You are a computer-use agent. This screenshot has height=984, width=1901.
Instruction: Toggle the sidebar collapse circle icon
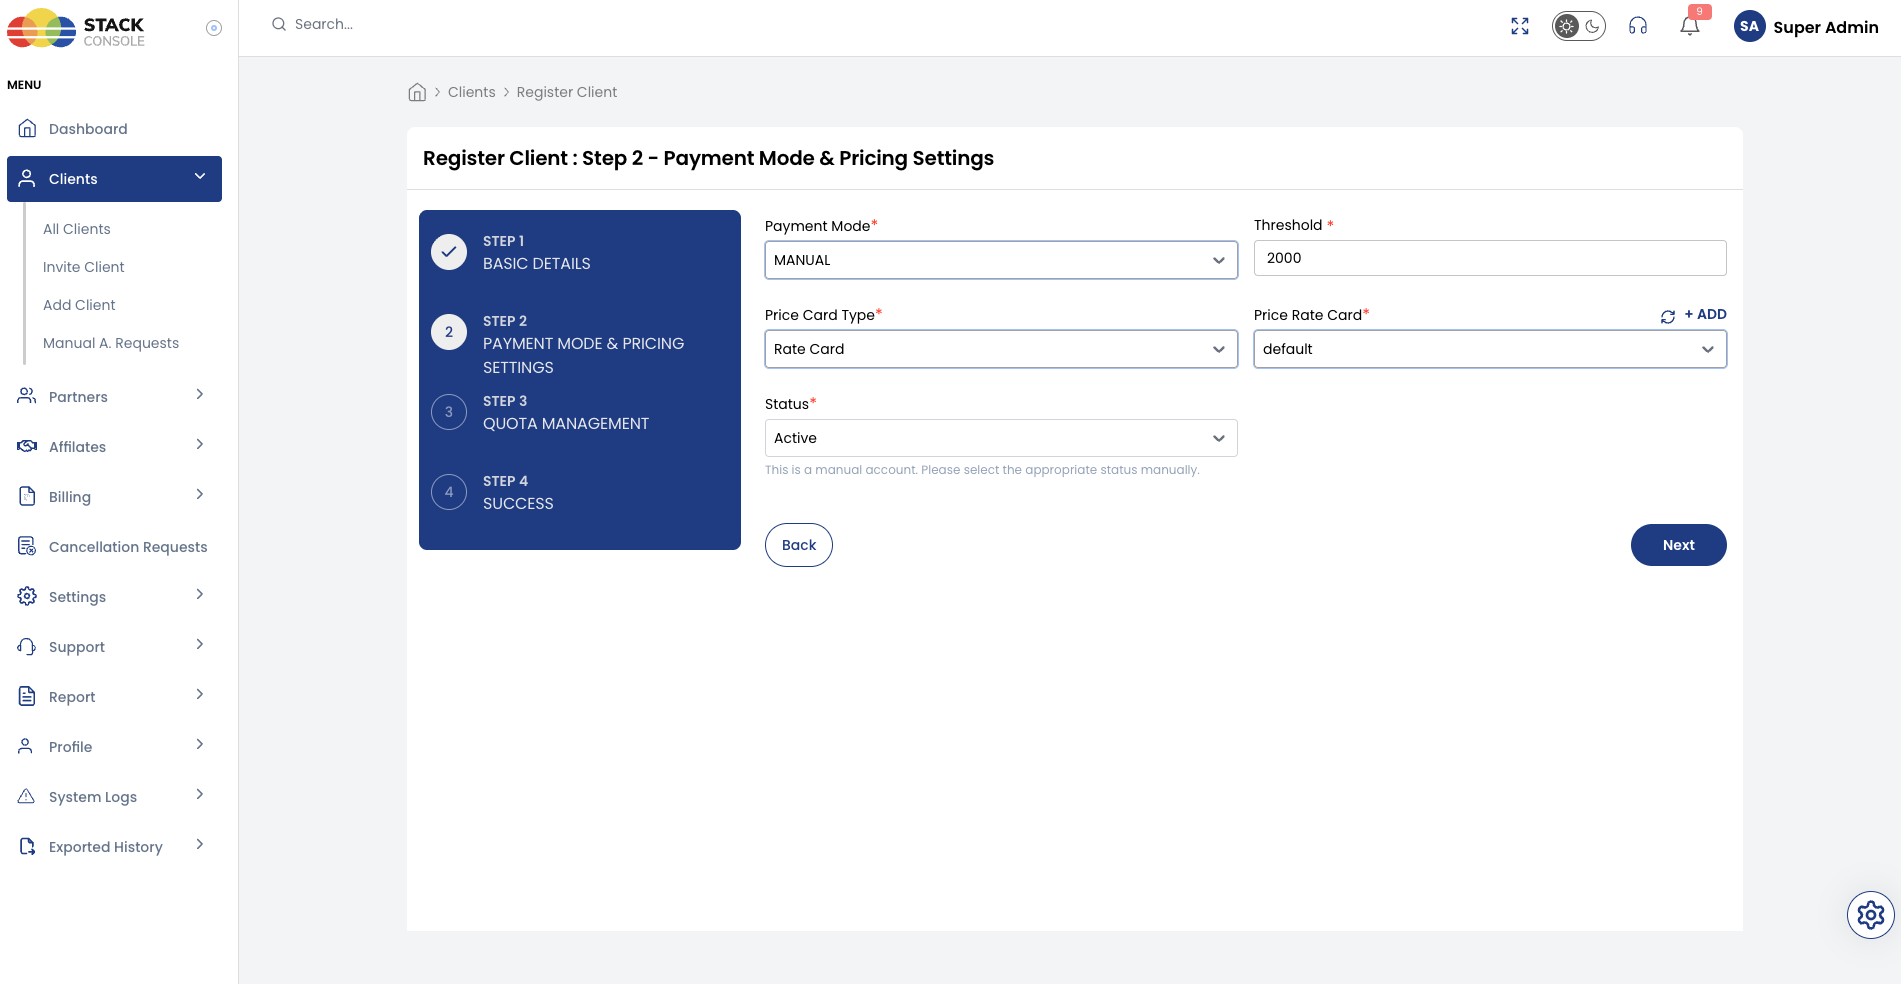click(x=214, y=28)
